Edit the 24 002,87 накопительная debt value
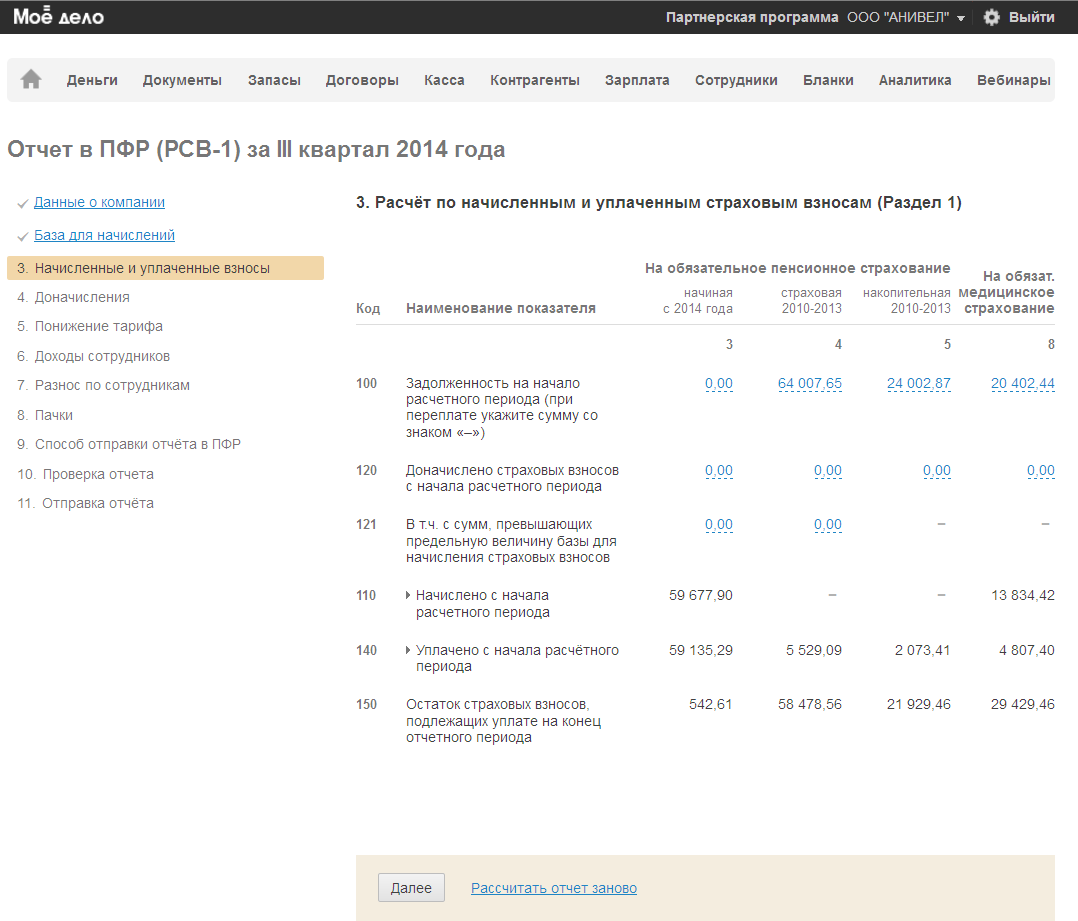Image resolution: width=1078 pixels, height=921 pixels. coord(918,383)
